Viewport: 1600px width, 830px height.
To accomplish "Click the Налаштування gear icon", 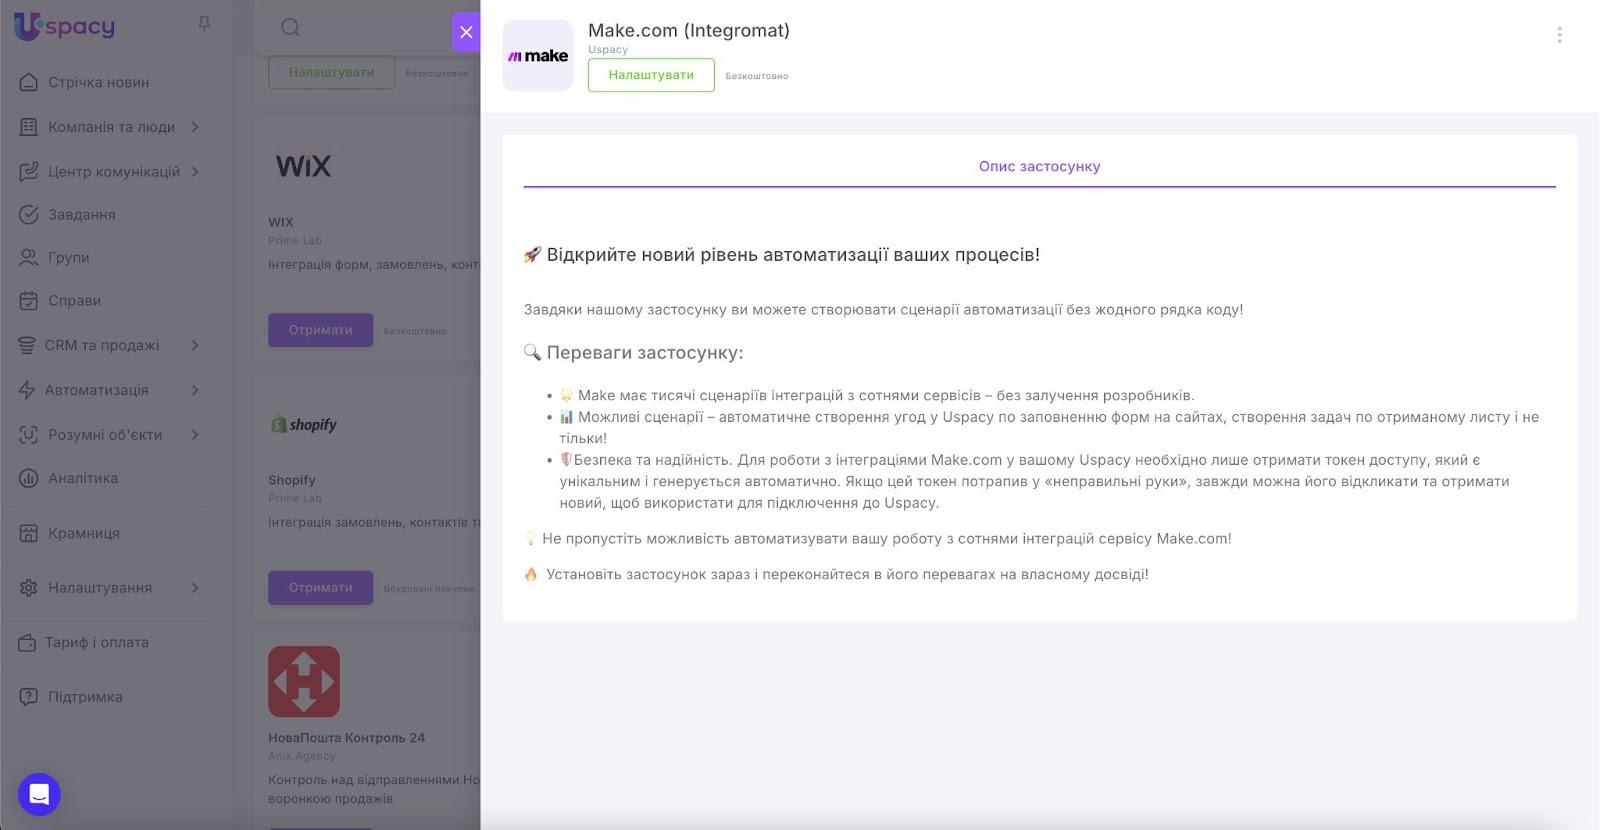I will tap(29, 588).
